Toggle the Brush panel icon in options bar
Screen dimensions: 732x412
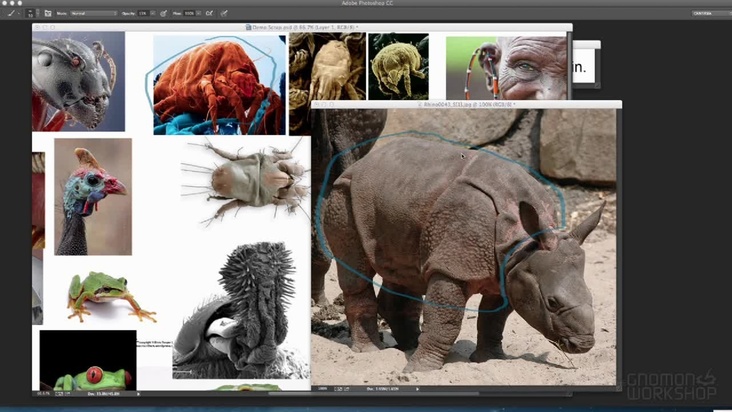coord(48,14)
